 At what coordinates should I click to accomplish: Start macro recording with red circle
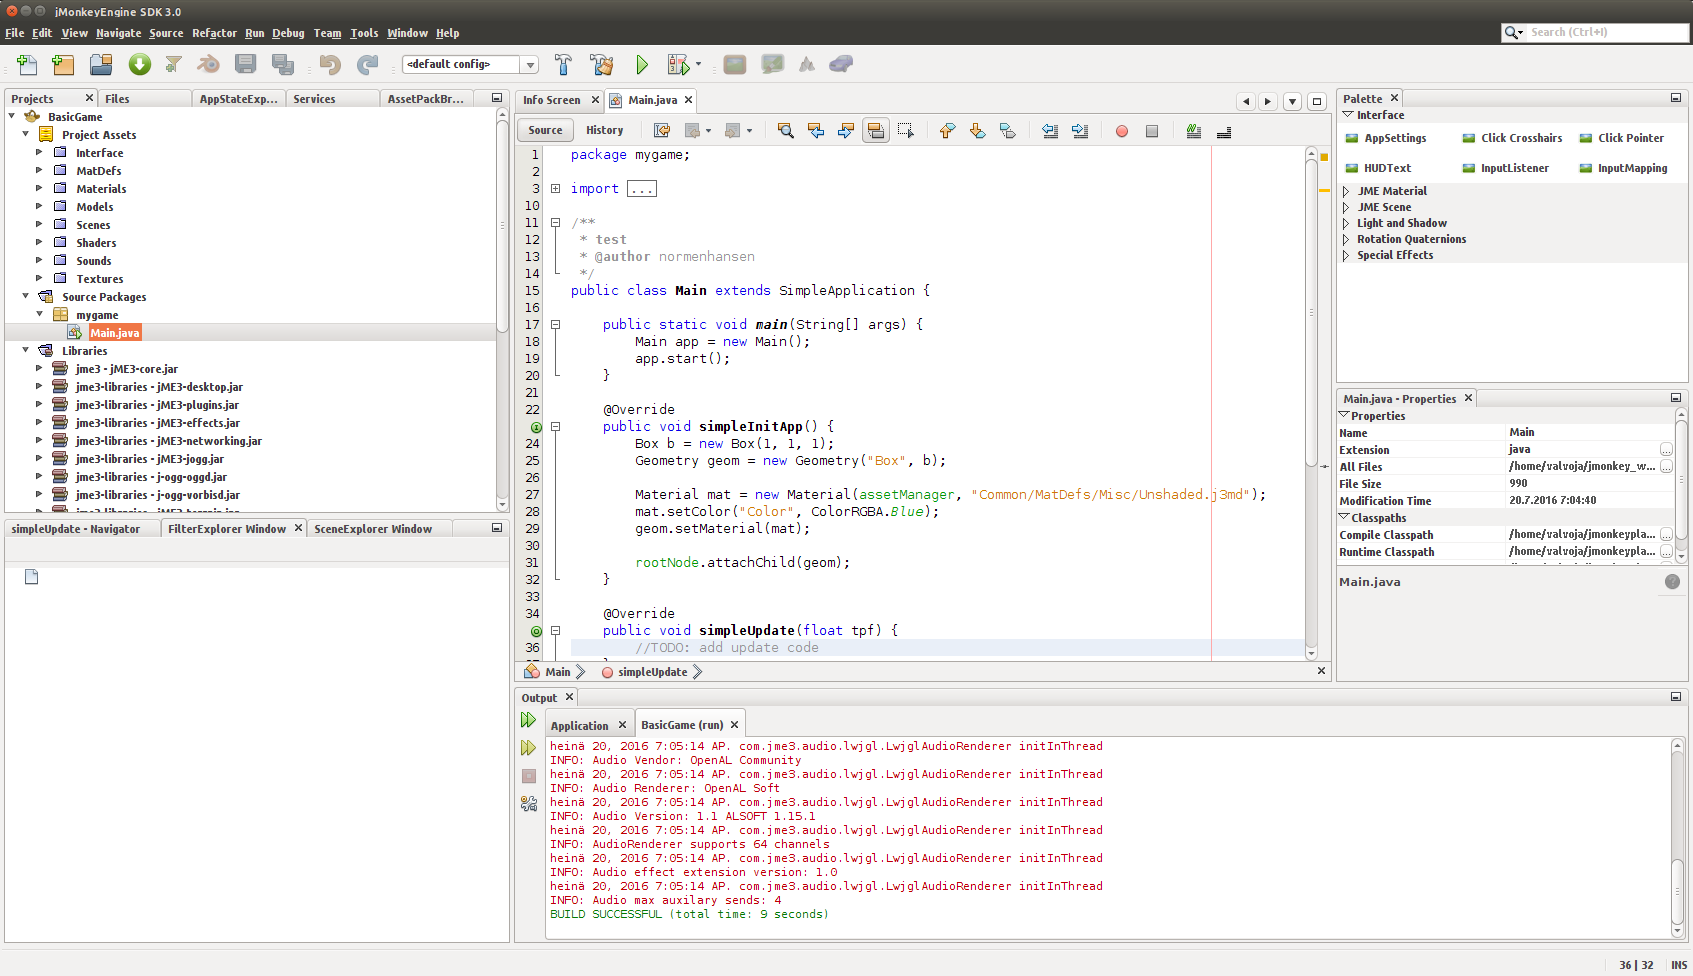click(x=1122, y=131)
